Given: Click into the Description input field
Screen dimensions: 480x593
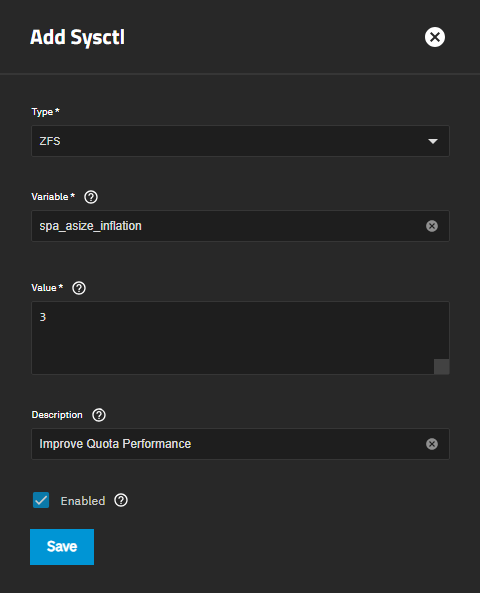Looking at the screenshot, I should (x=228, y=444).
